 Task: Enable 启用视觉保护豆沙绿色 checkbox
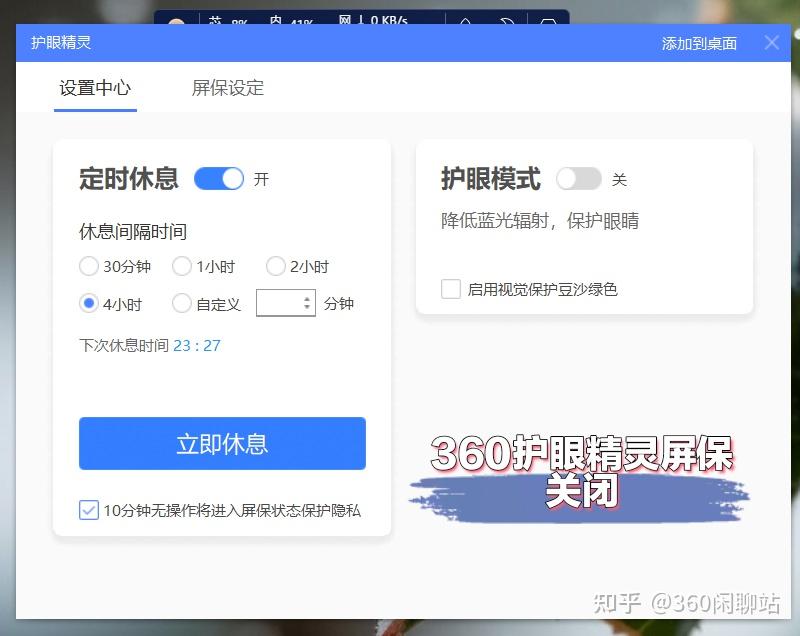(x=451, y=289)
